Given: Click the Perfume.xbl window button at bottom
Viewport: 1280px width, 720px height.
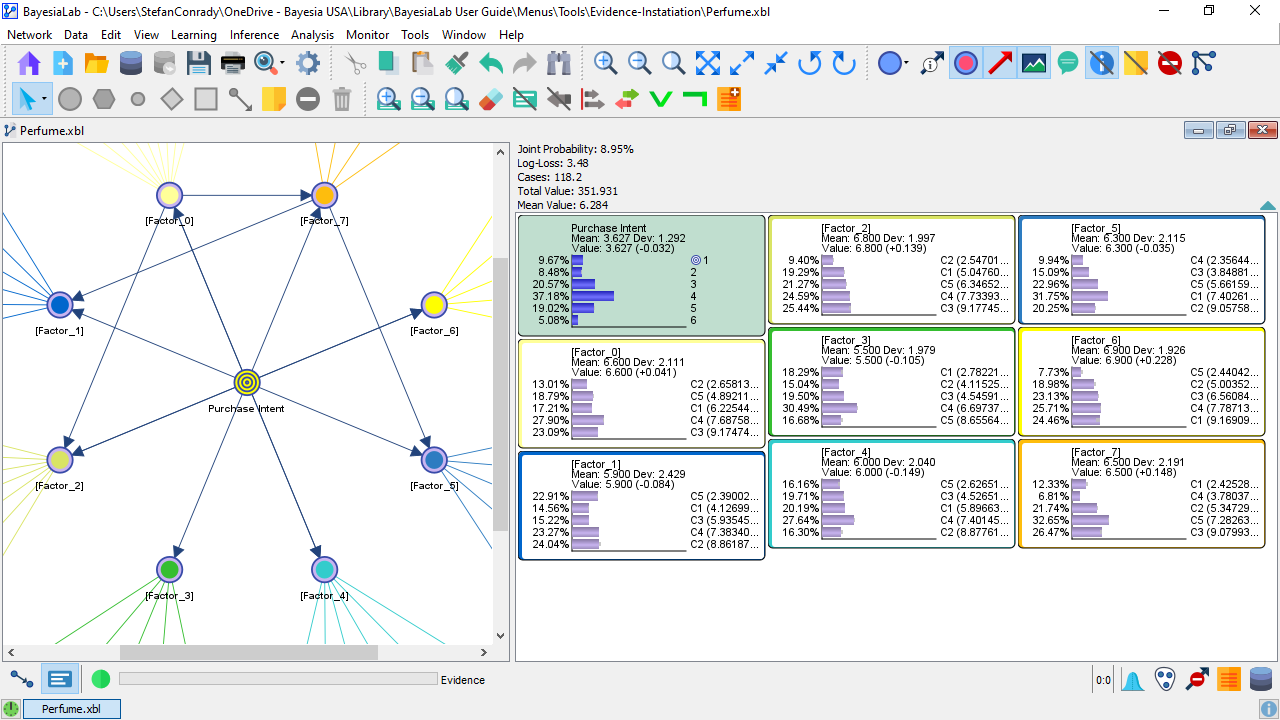Looking at the screenshot, I should tap(71, 709).
